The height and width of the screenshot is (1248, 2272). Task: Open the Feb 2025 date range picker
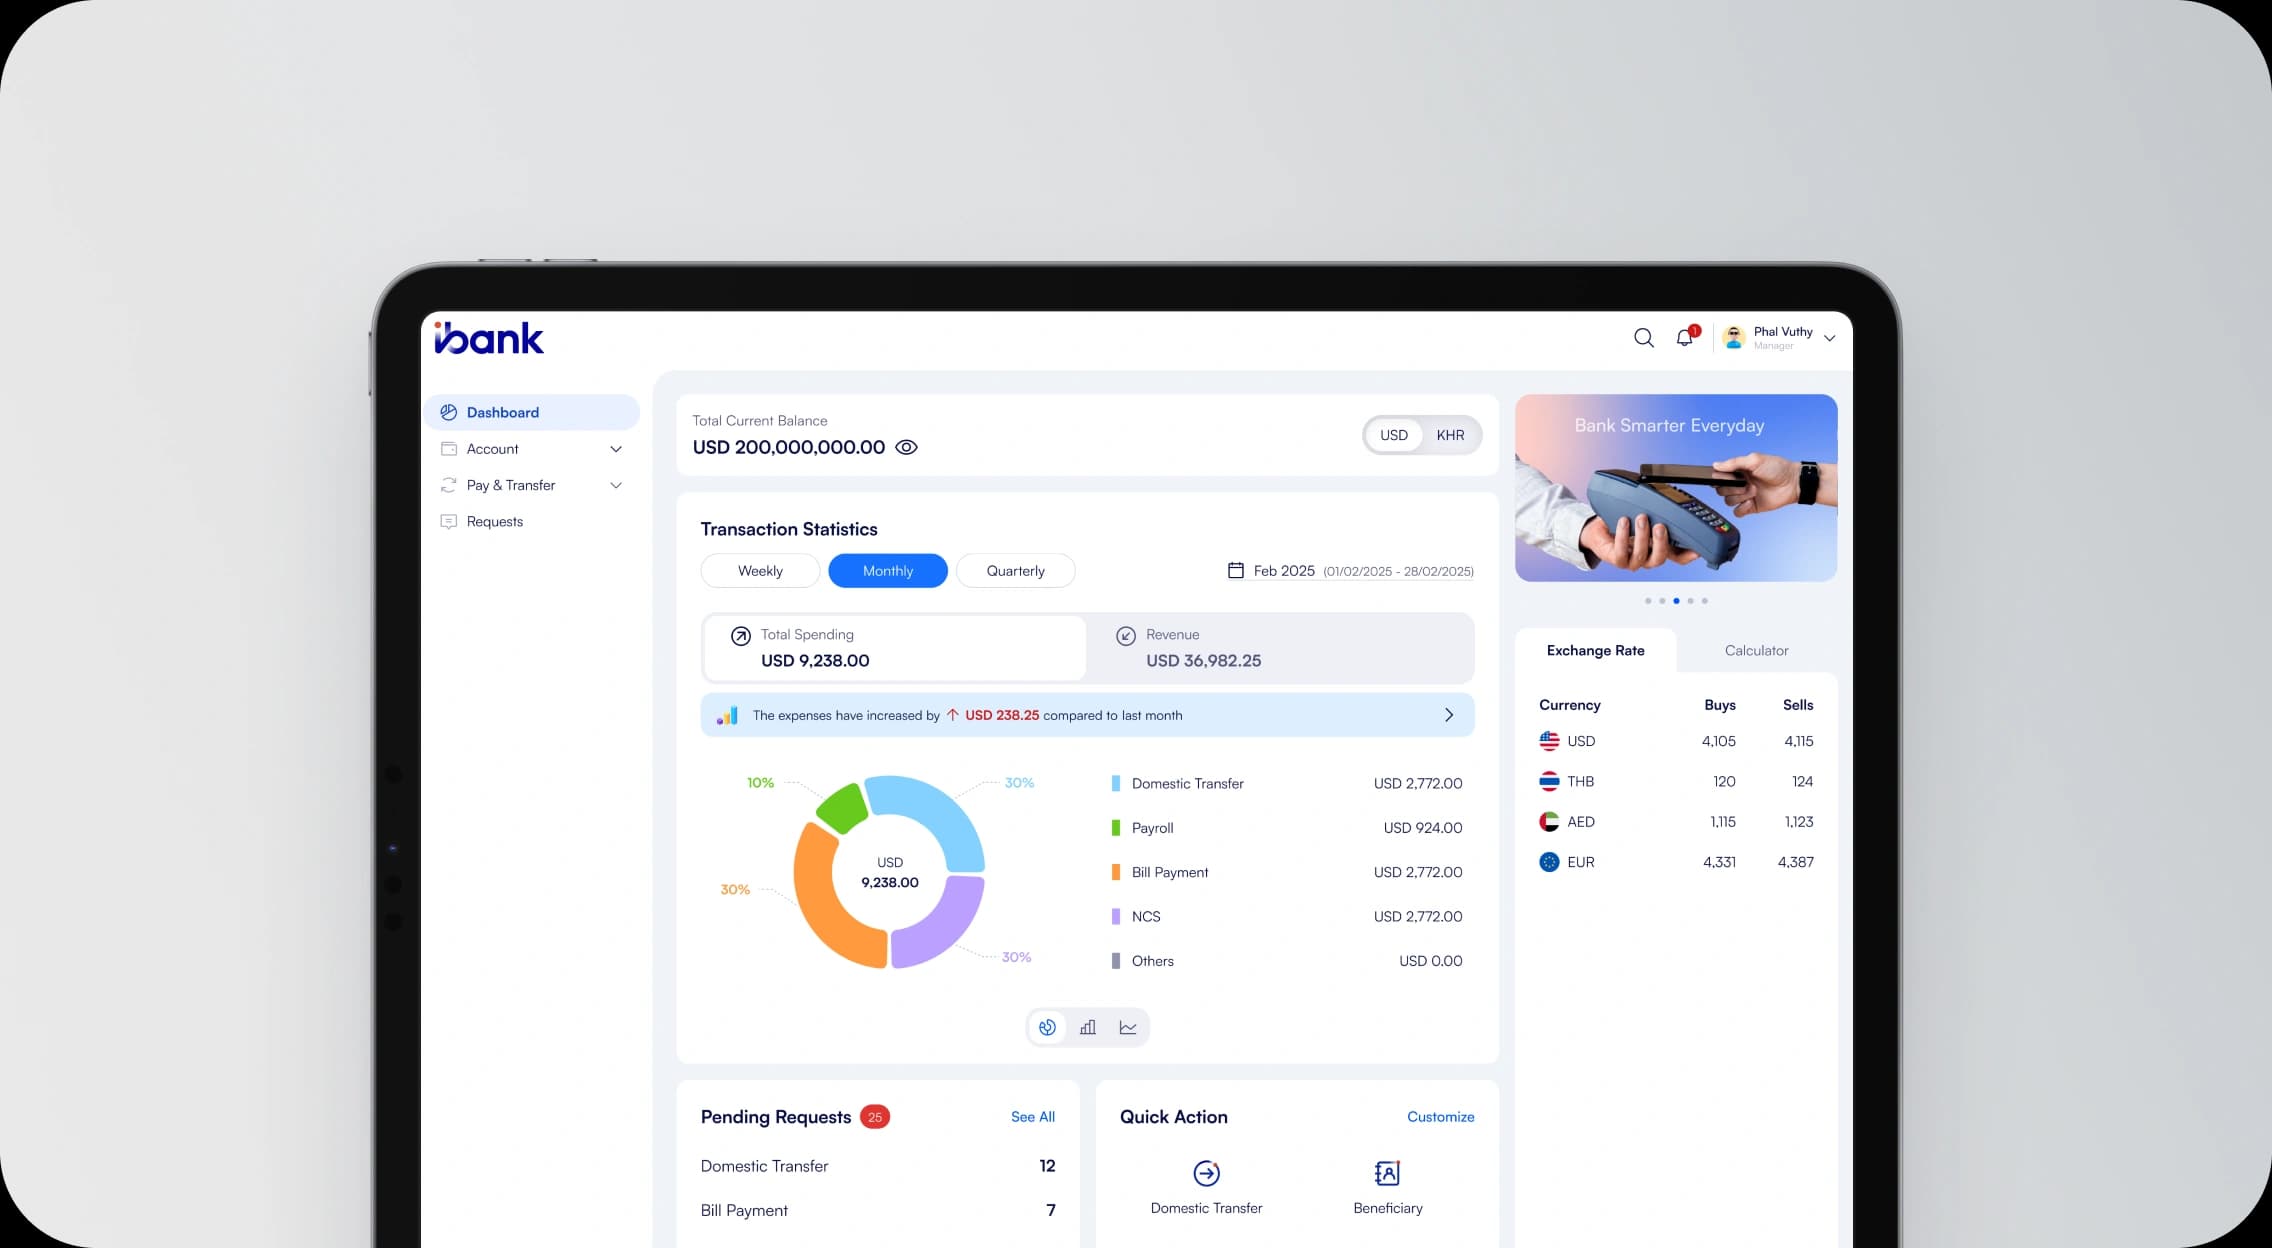pos(1351,571)
